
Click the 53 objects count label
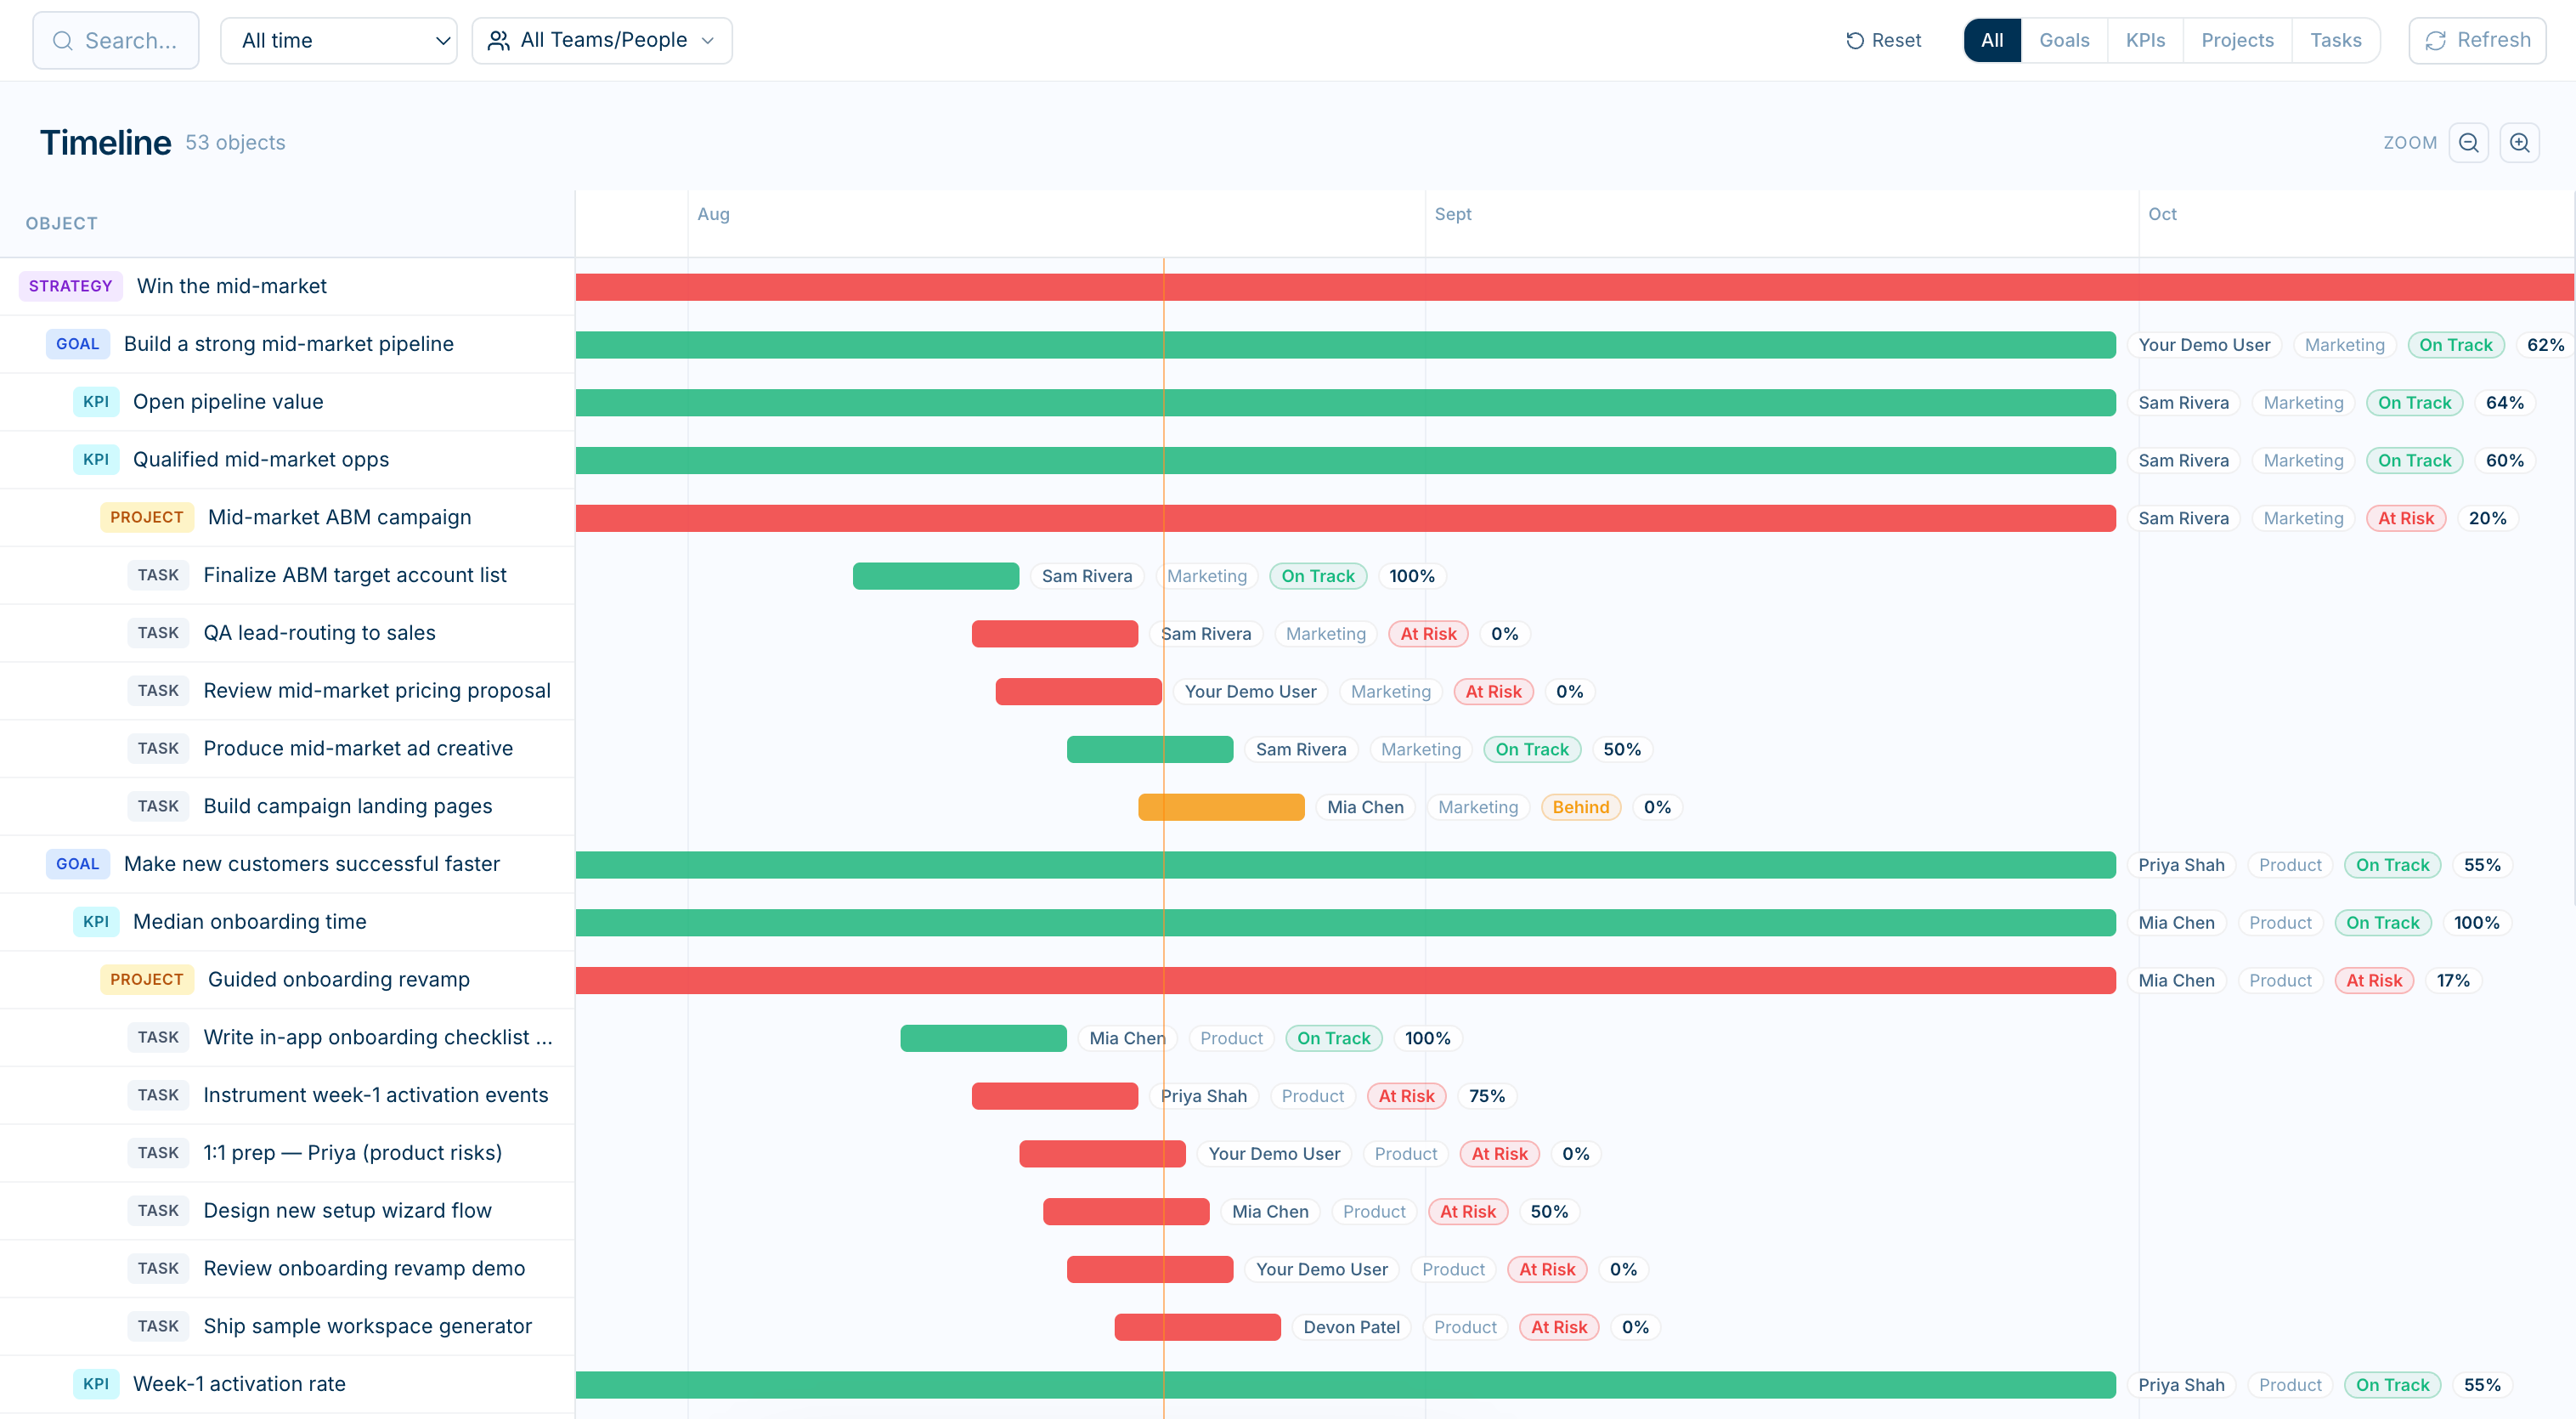(x=235, y=143)
